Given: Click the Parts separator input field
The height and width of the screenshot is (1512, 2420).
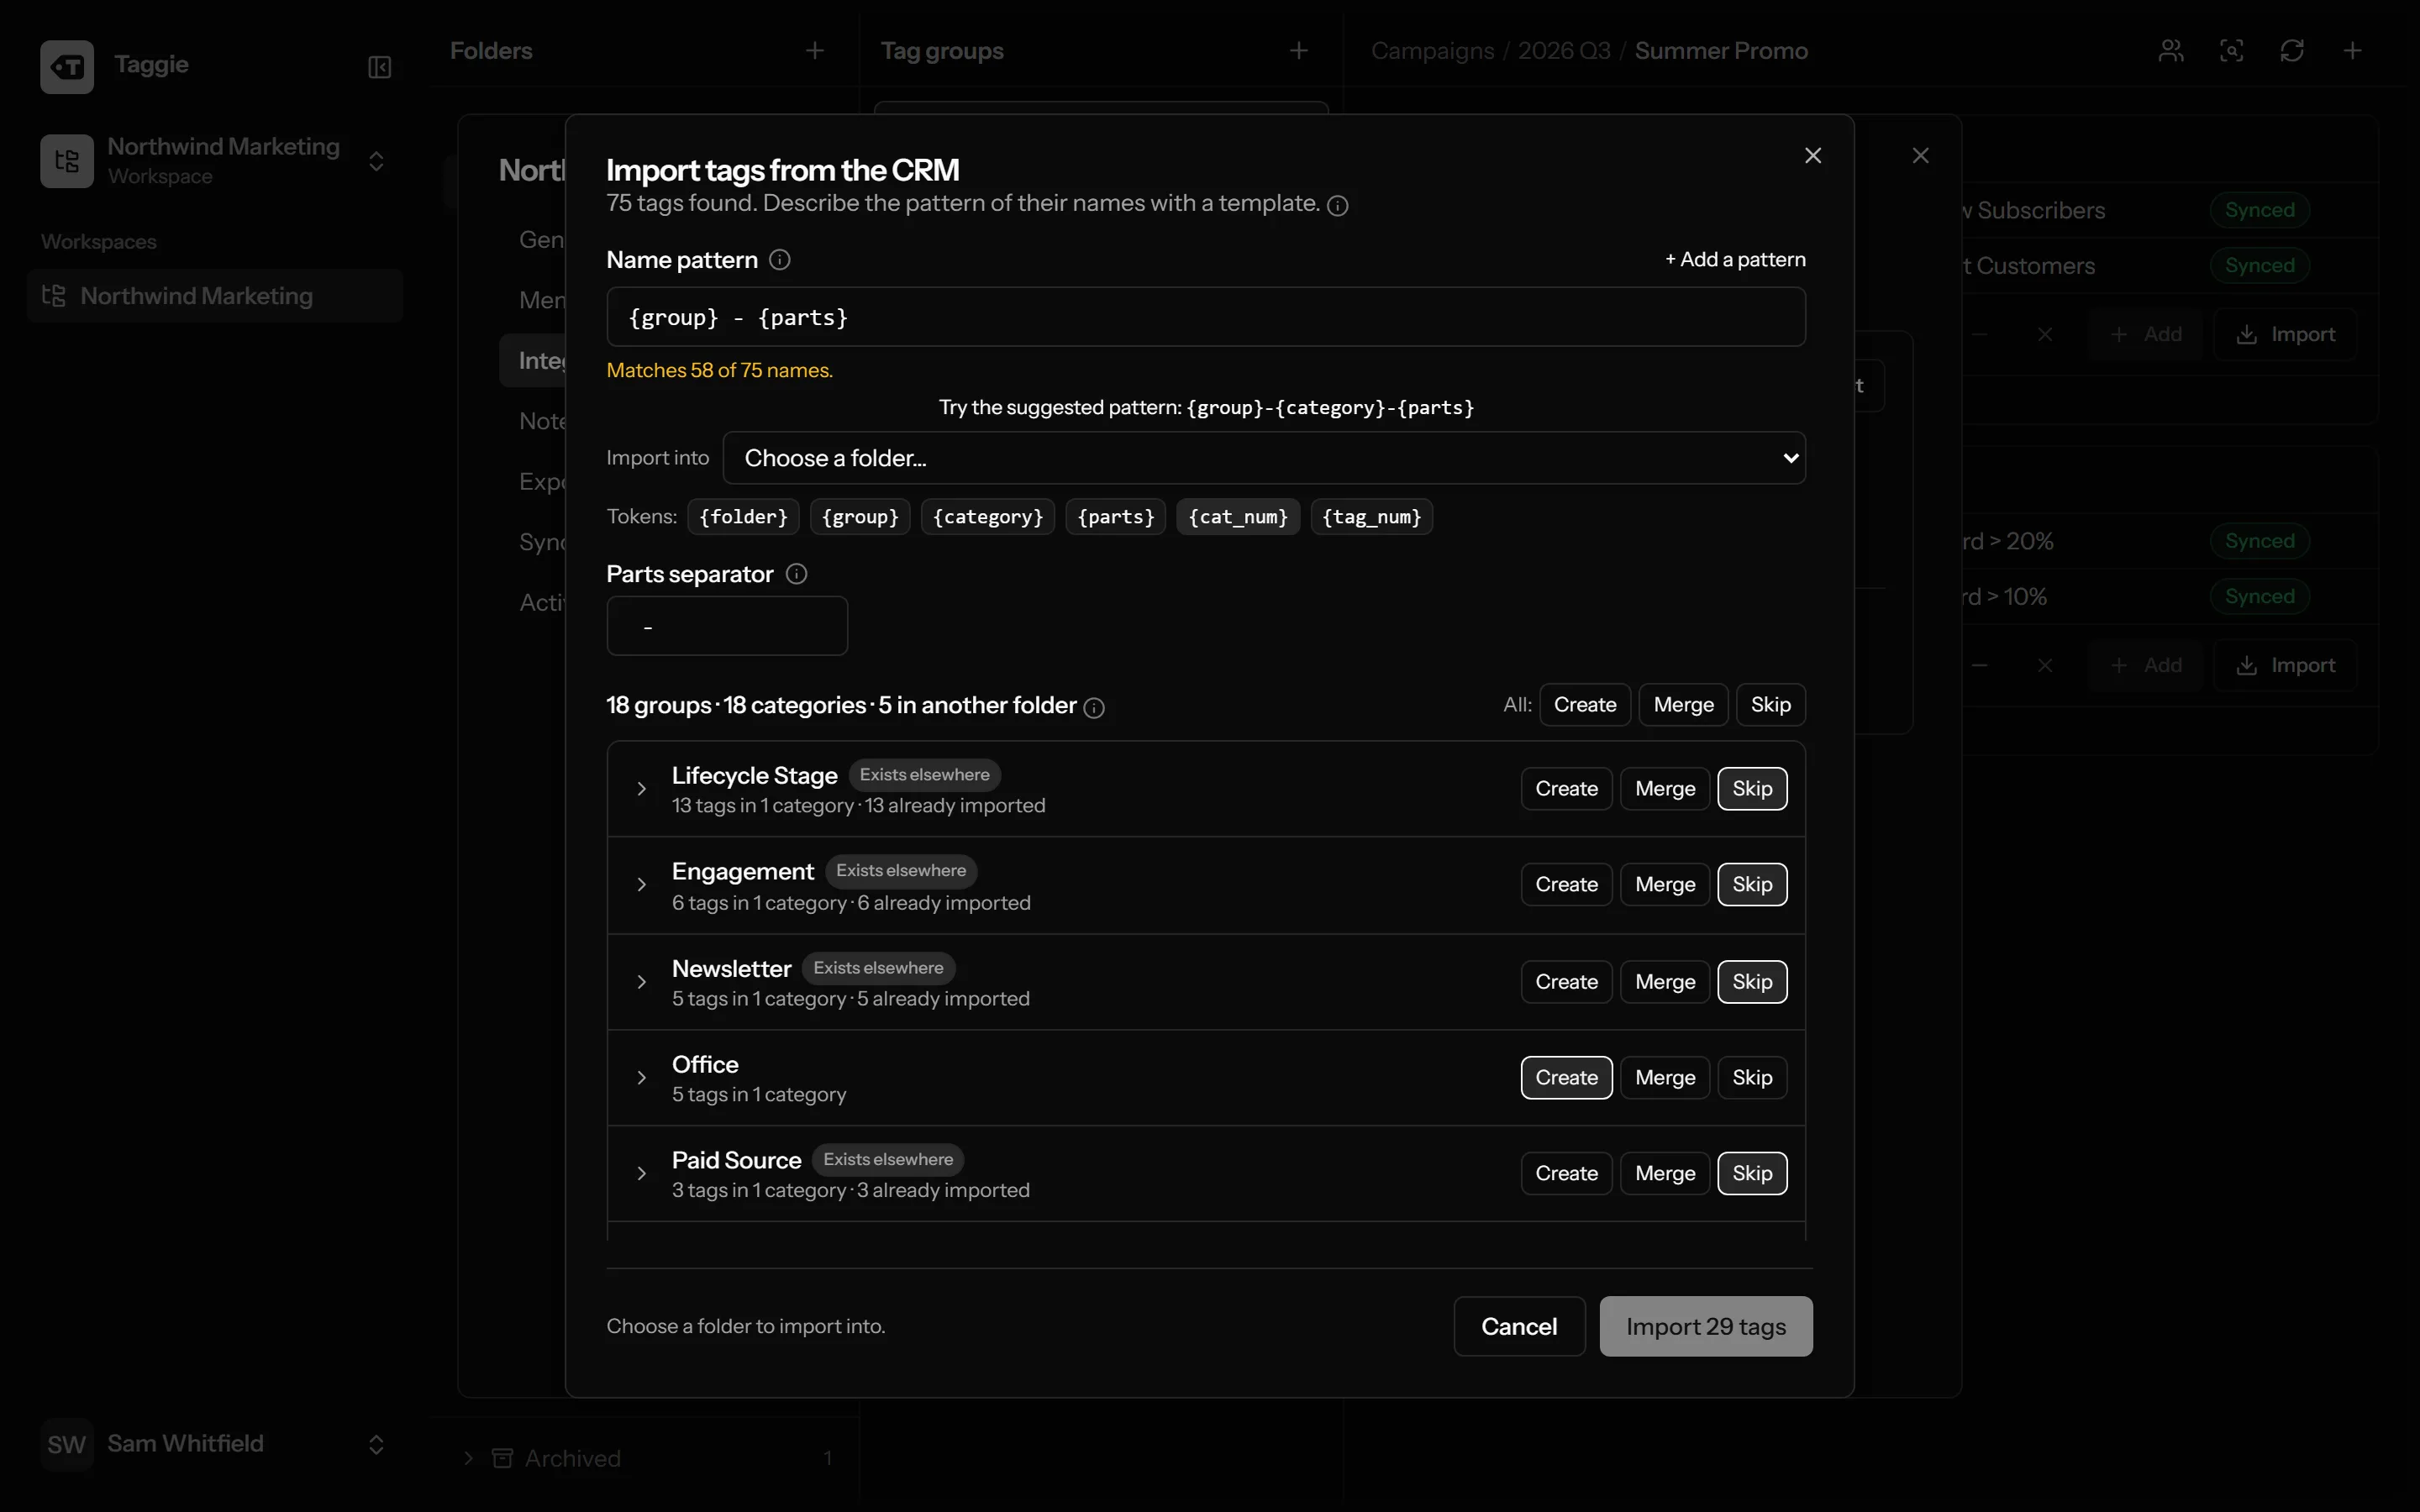Looking at the screenshot, I should 727,626.
